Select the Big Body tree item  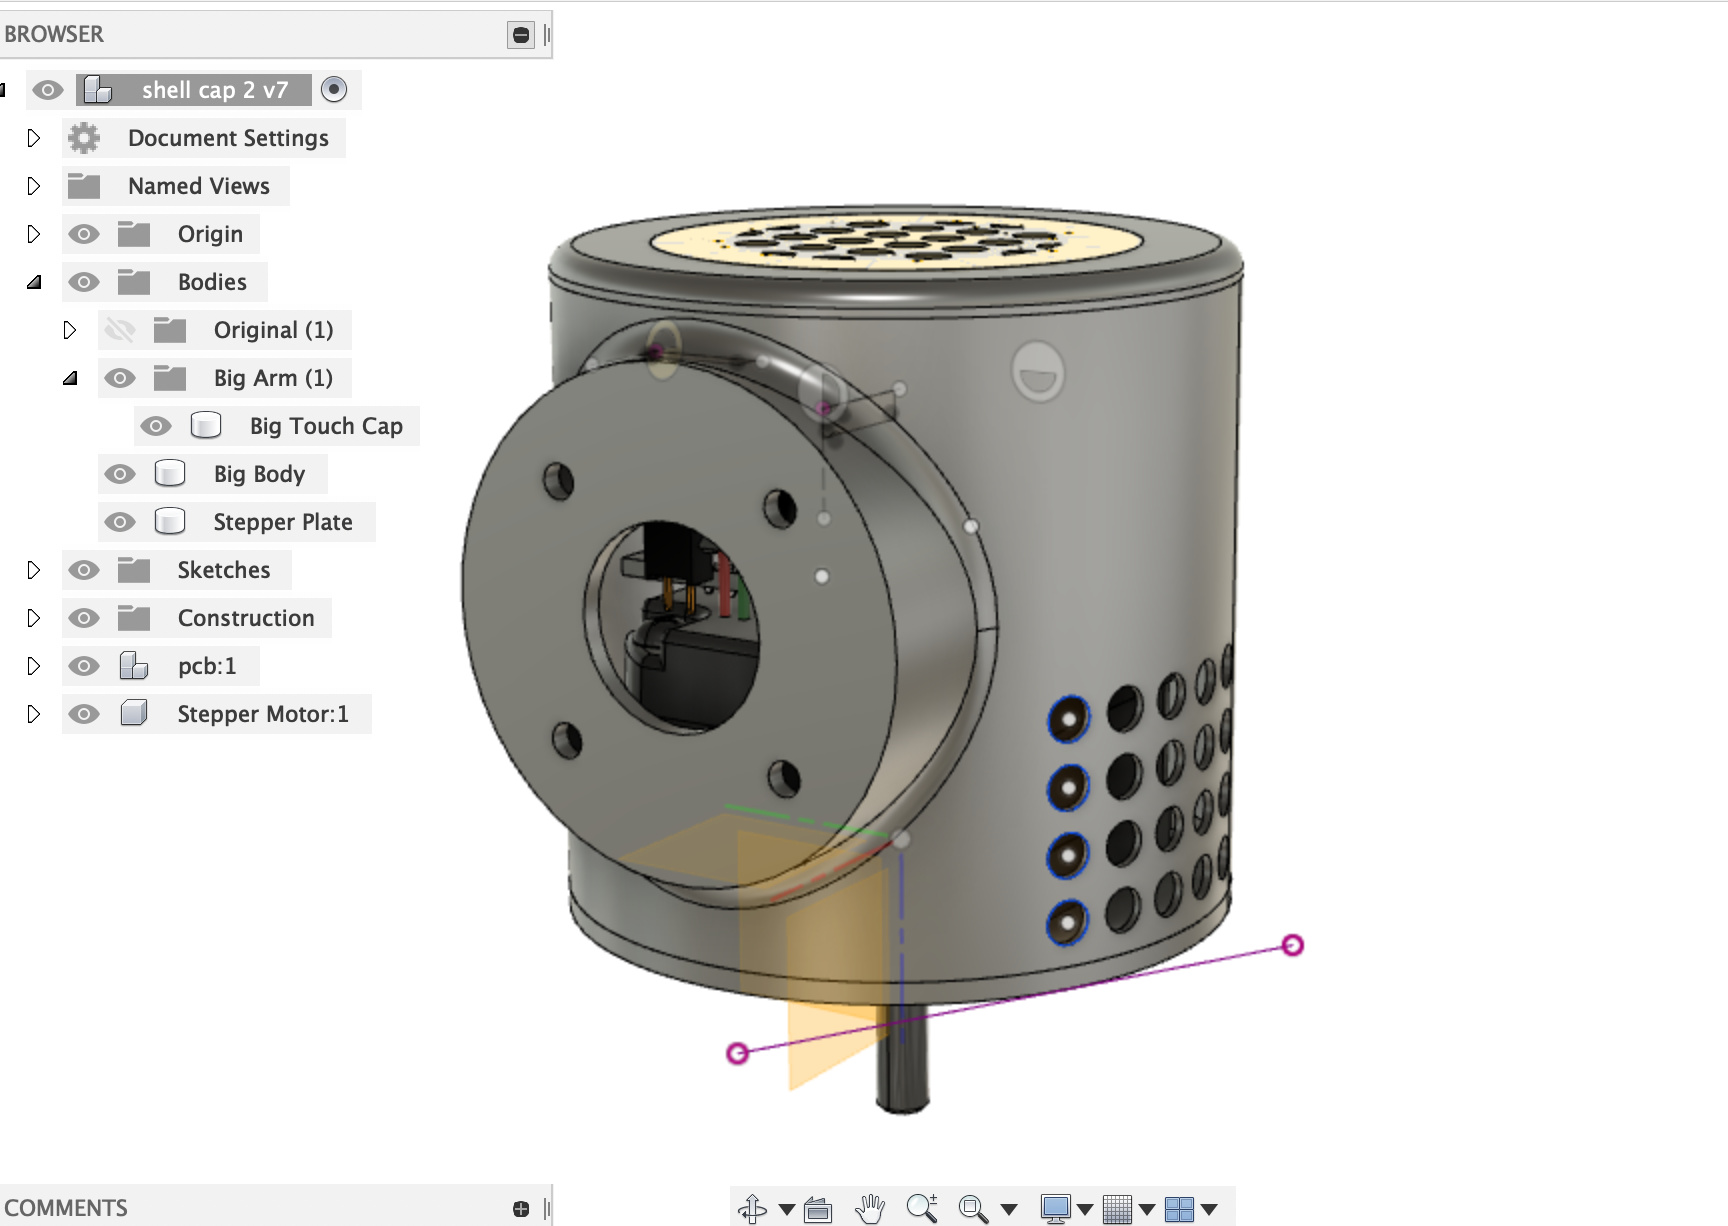click(x=259, y=474)
